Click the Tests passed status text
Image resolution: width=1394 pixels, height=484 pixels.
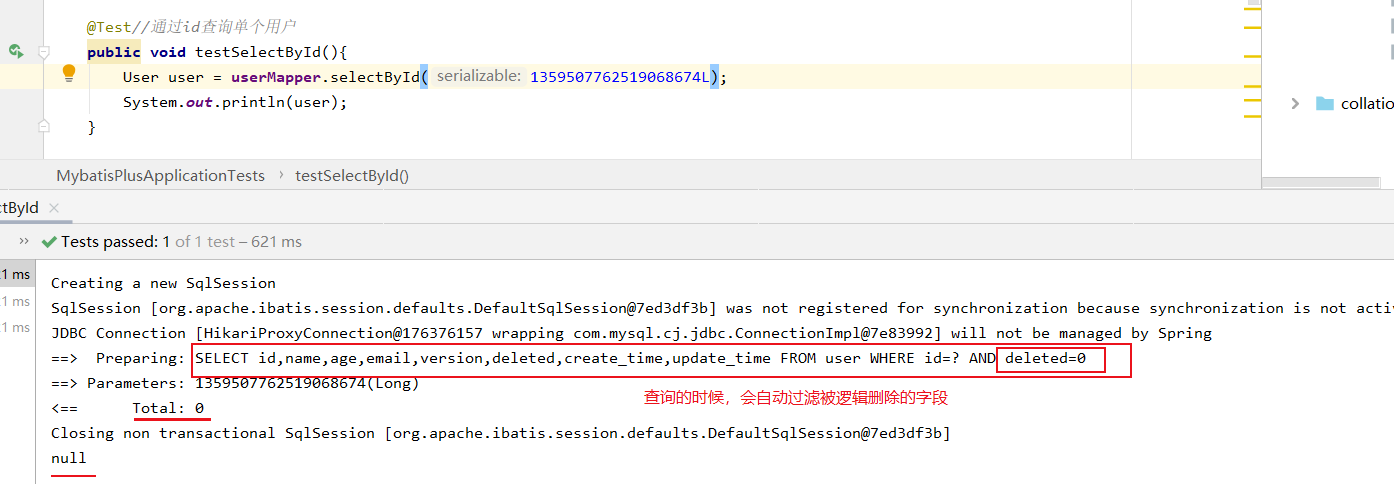tap(109, 242)
